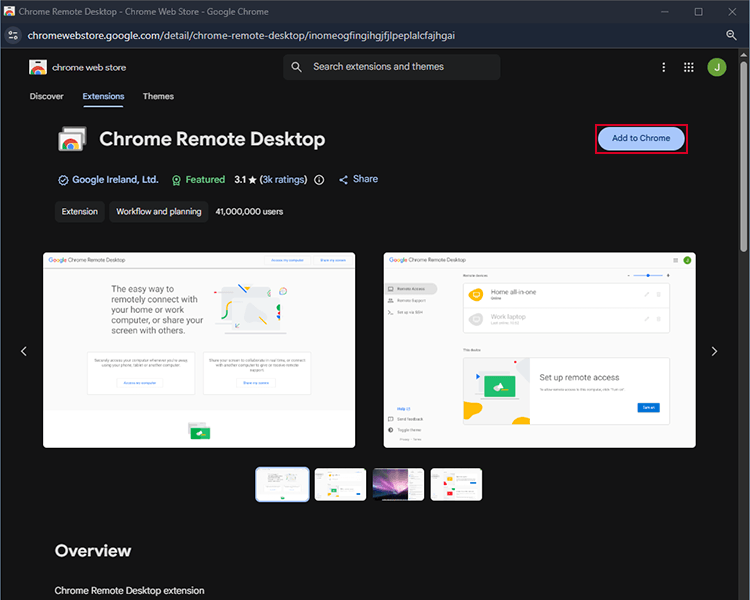This screenshot has width=750, height=600.
Task: Click the verified publisher badge icon
Action: [x=63, y=180]
